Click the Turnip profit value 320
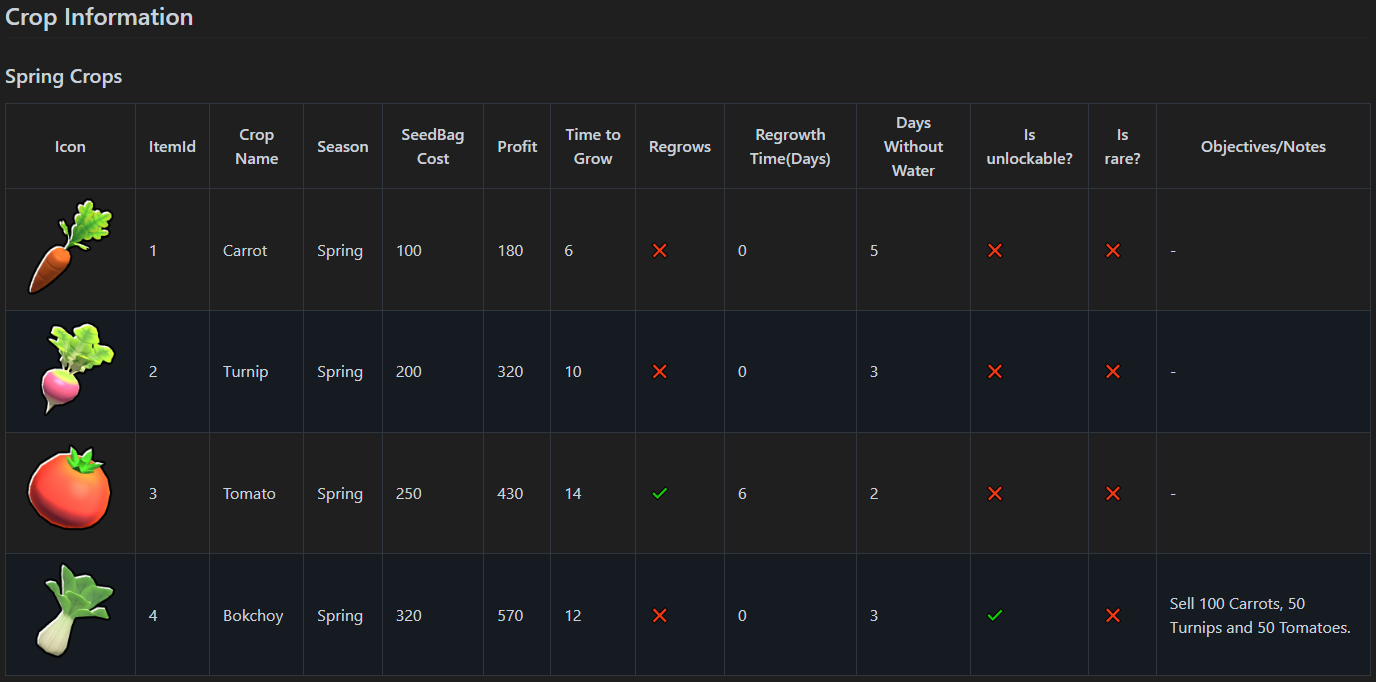The image size is (1376, 682). (x=510, y=371)
